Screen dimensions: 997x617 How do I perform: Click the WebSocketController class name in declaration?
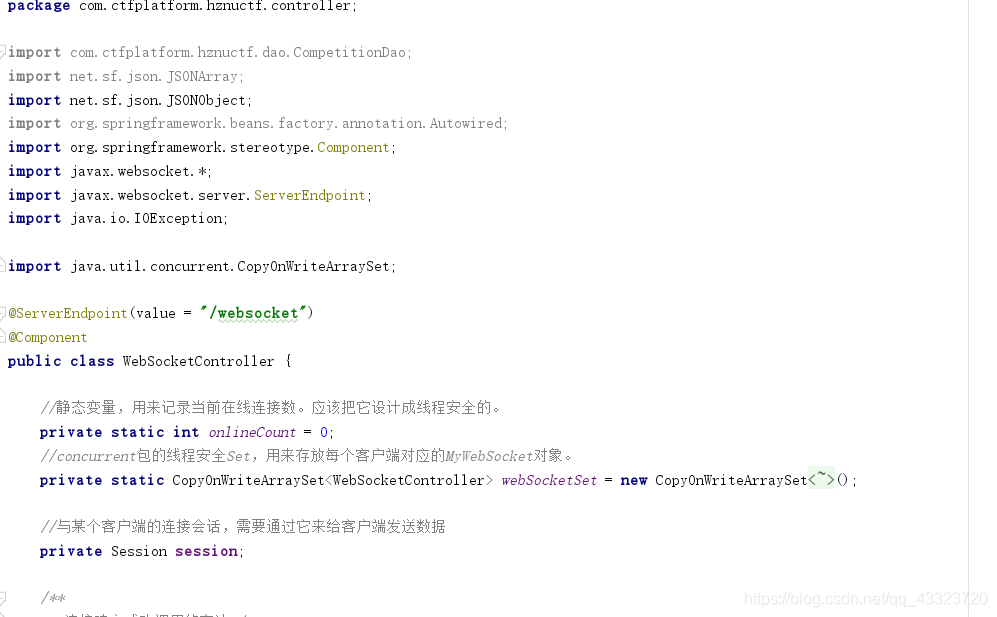[x=198, y=361]
